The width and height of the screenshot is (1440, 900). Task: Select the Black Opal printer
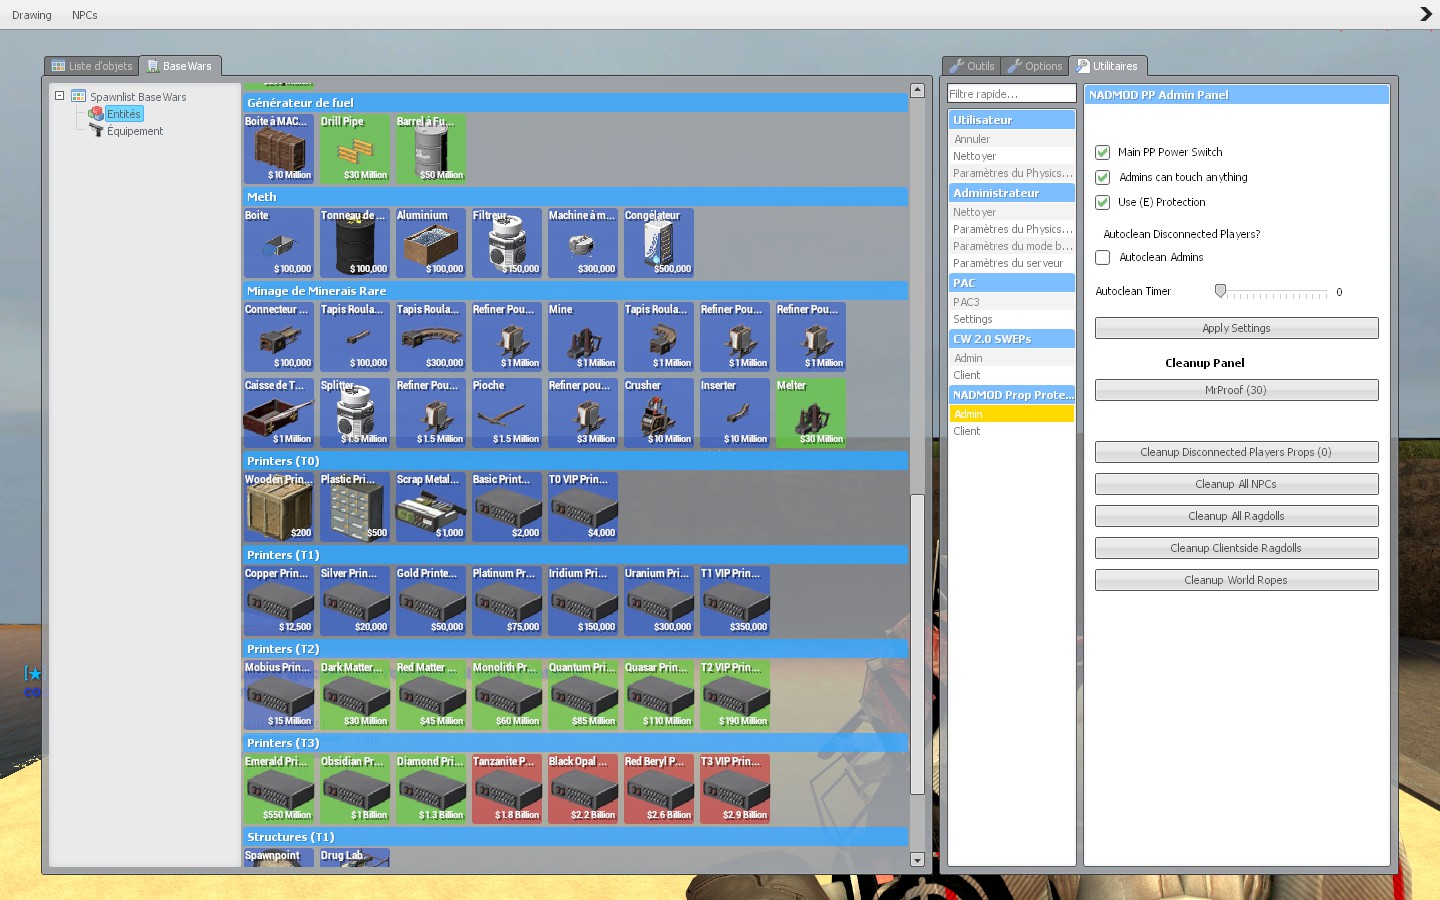point(583,789)
